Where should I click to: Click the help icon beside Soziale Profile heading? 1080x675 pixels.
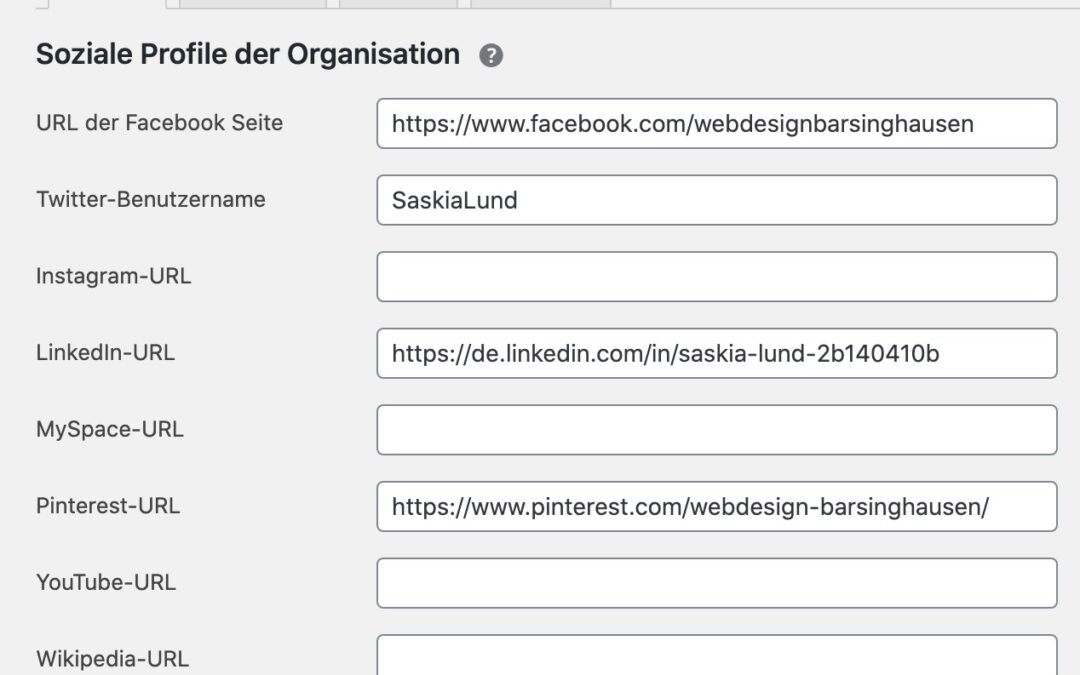coord(491,55)
